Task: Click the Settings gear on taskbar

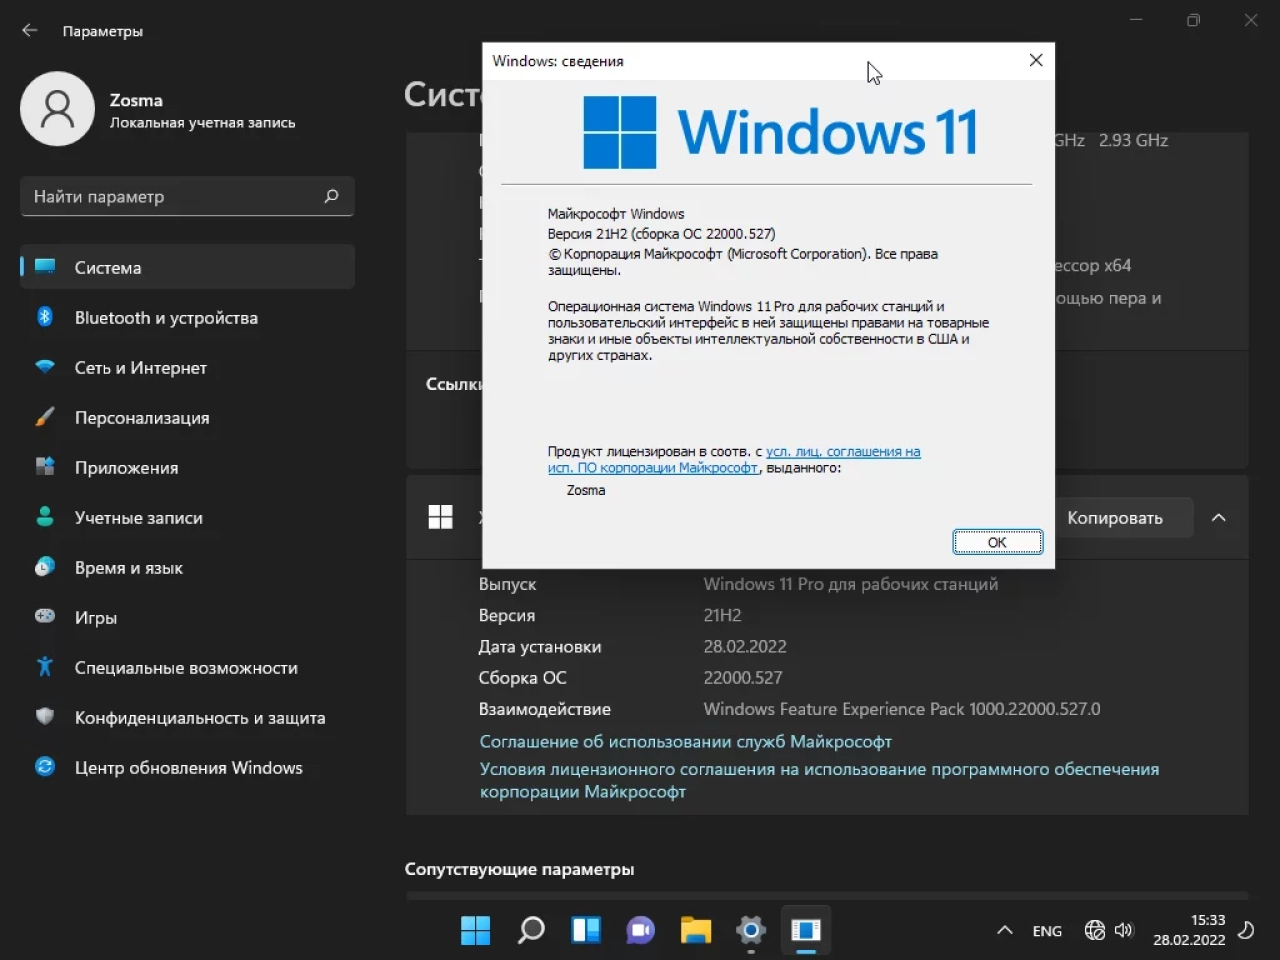Action: point(751,930)
